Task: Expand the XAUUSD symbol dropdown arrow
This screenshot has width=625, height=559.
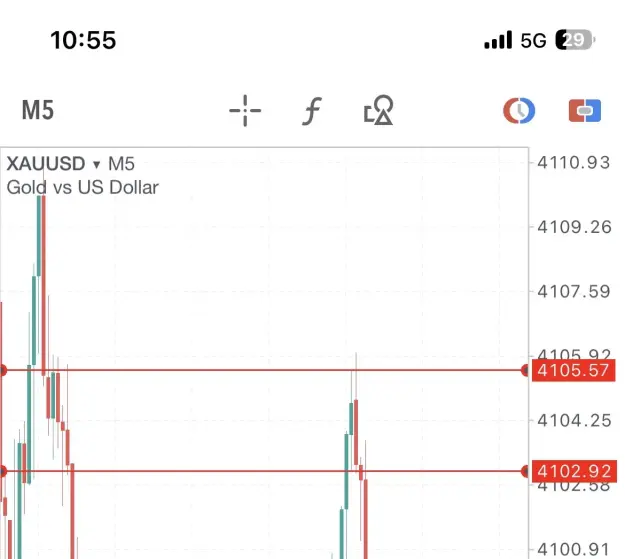Action: 96,164
